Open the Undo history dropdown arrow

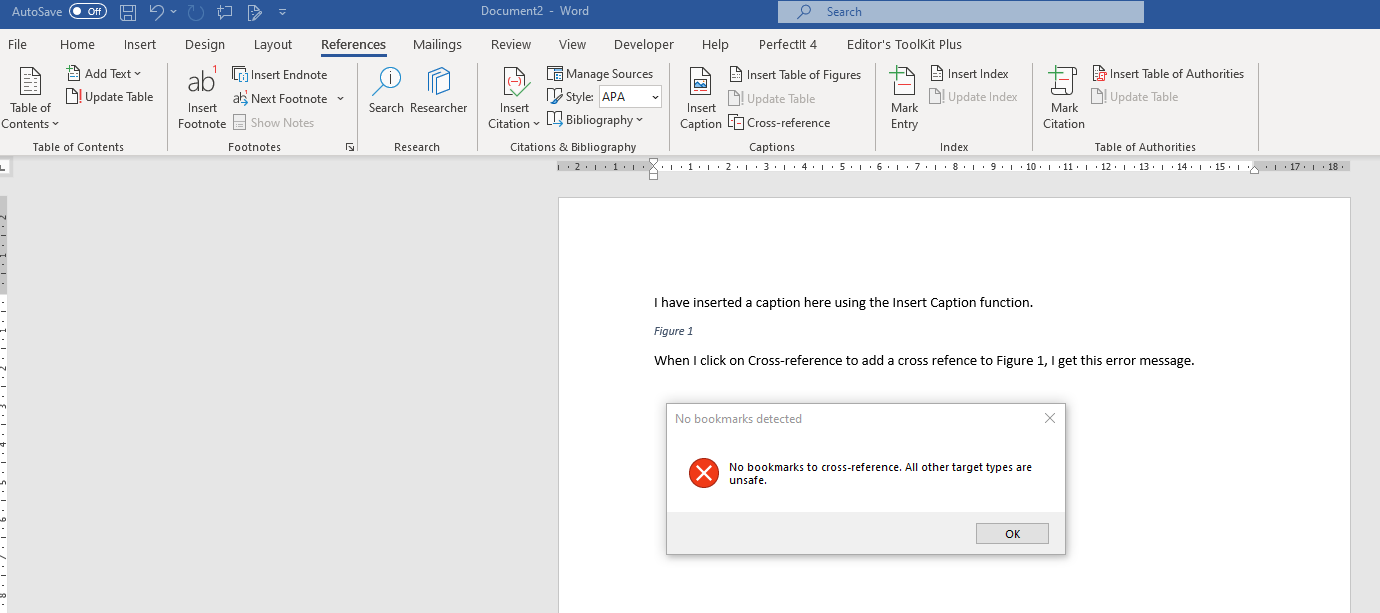pyautogui.click(x=173, y=12)
